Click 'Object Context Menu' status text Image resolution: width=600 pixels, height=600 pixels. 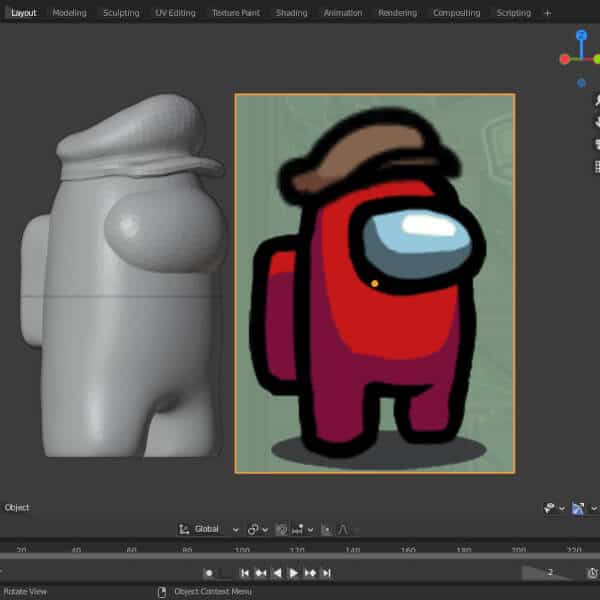[x=213, y=592]
